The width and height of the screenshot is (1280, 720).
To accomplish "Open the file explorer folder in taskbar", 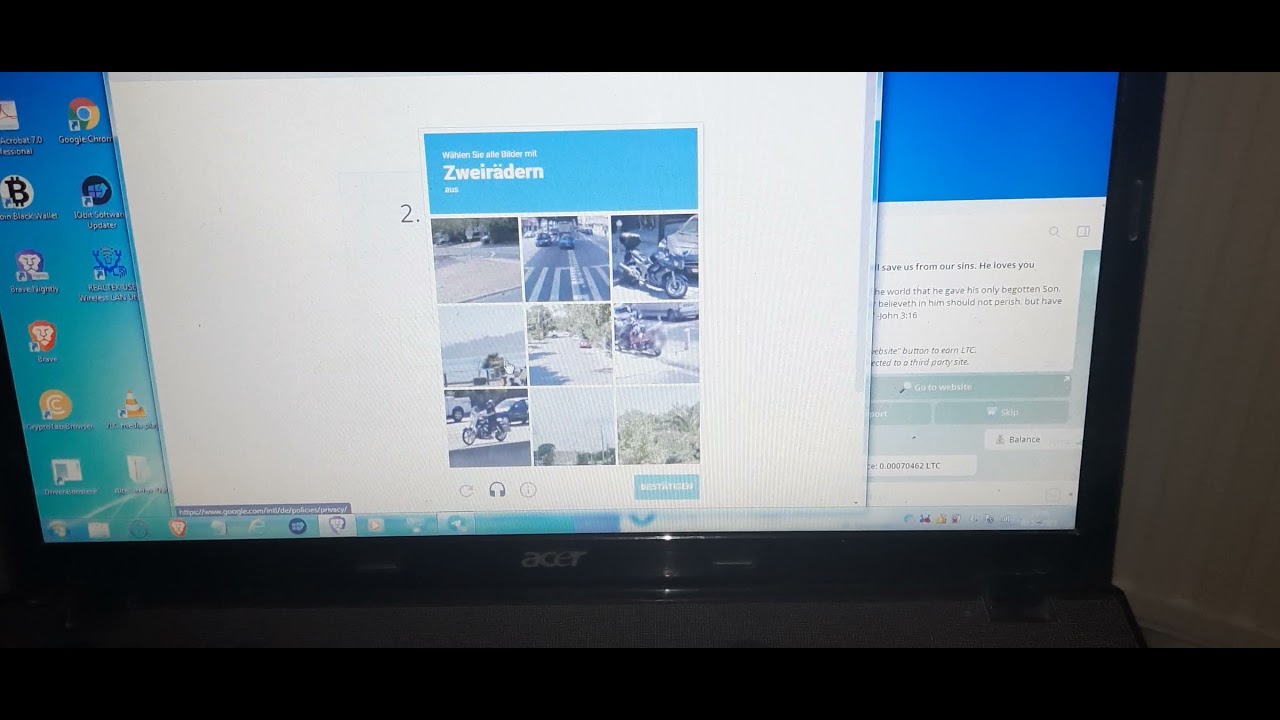I will pyautogui.click(x=99, y=529).
